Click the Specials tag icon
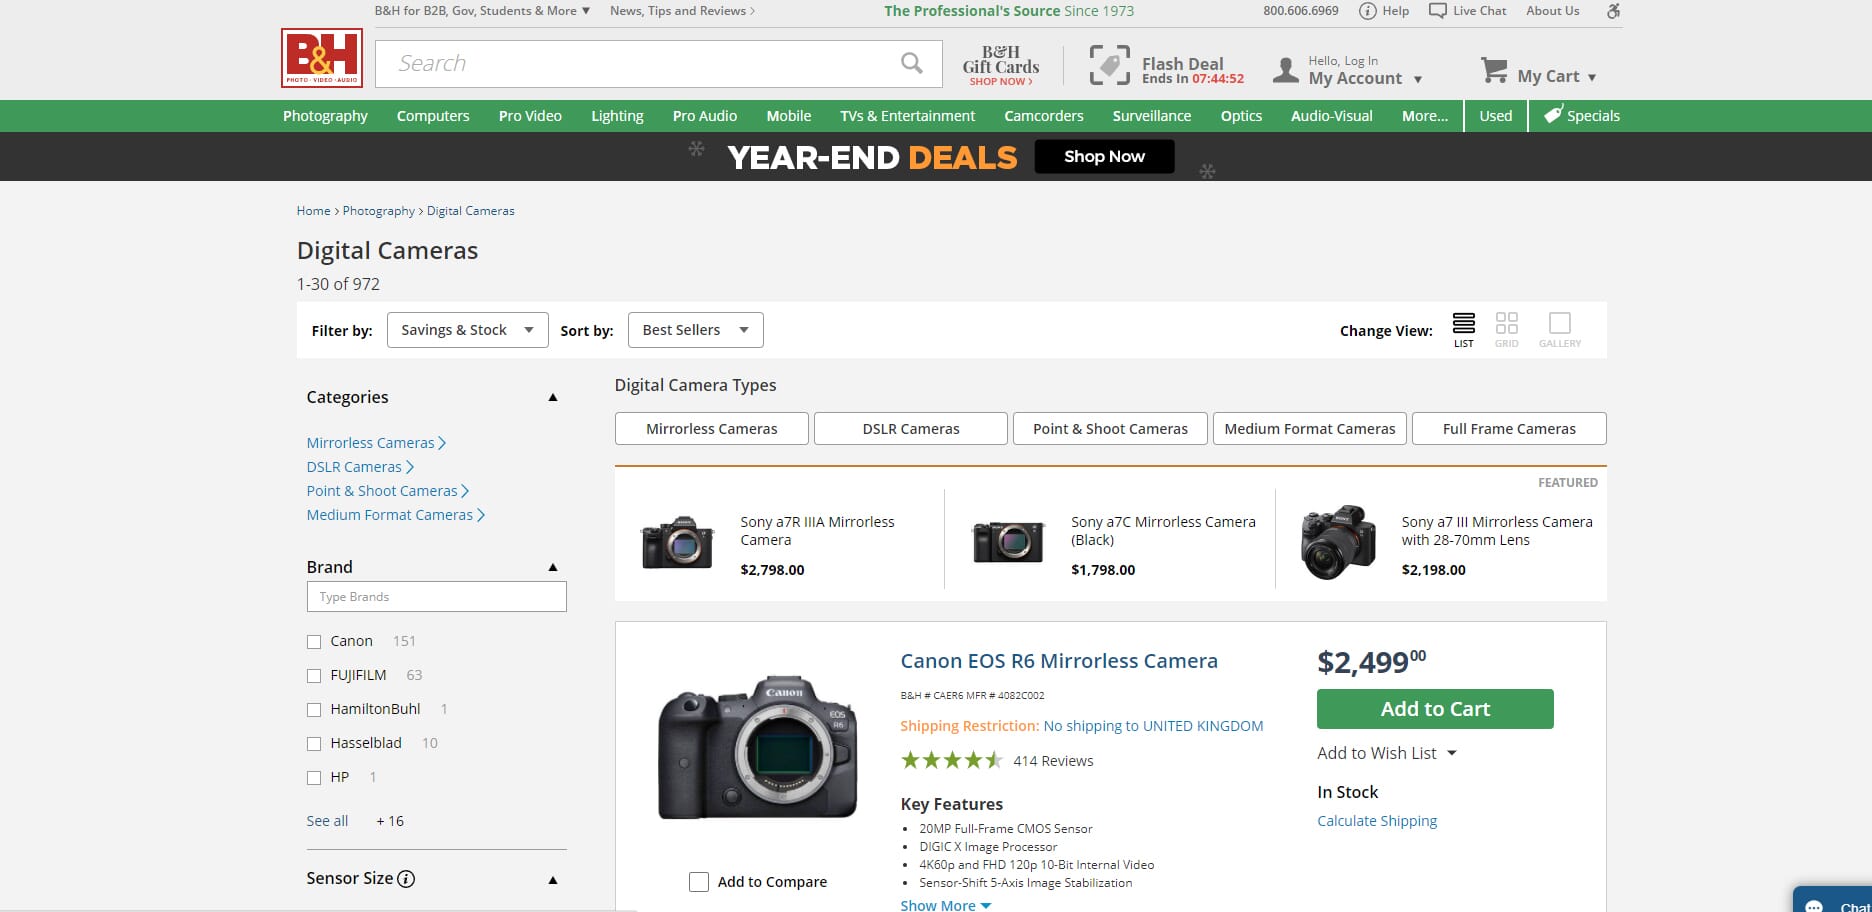The width and height of the screenshot is (1872, 912). point(1553,115)
